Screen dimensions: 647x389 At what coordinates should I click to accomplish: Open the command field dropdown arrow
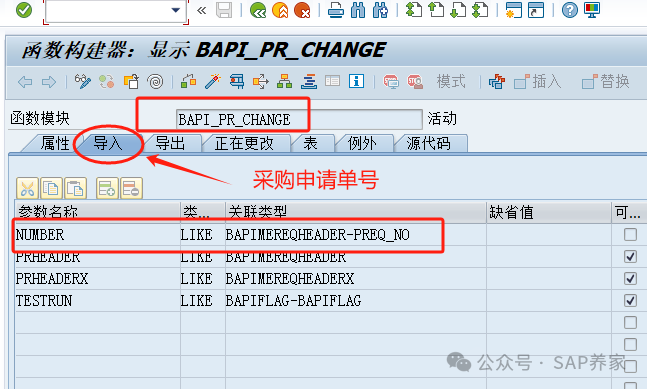pyautogui.click(x=176, y=10)
